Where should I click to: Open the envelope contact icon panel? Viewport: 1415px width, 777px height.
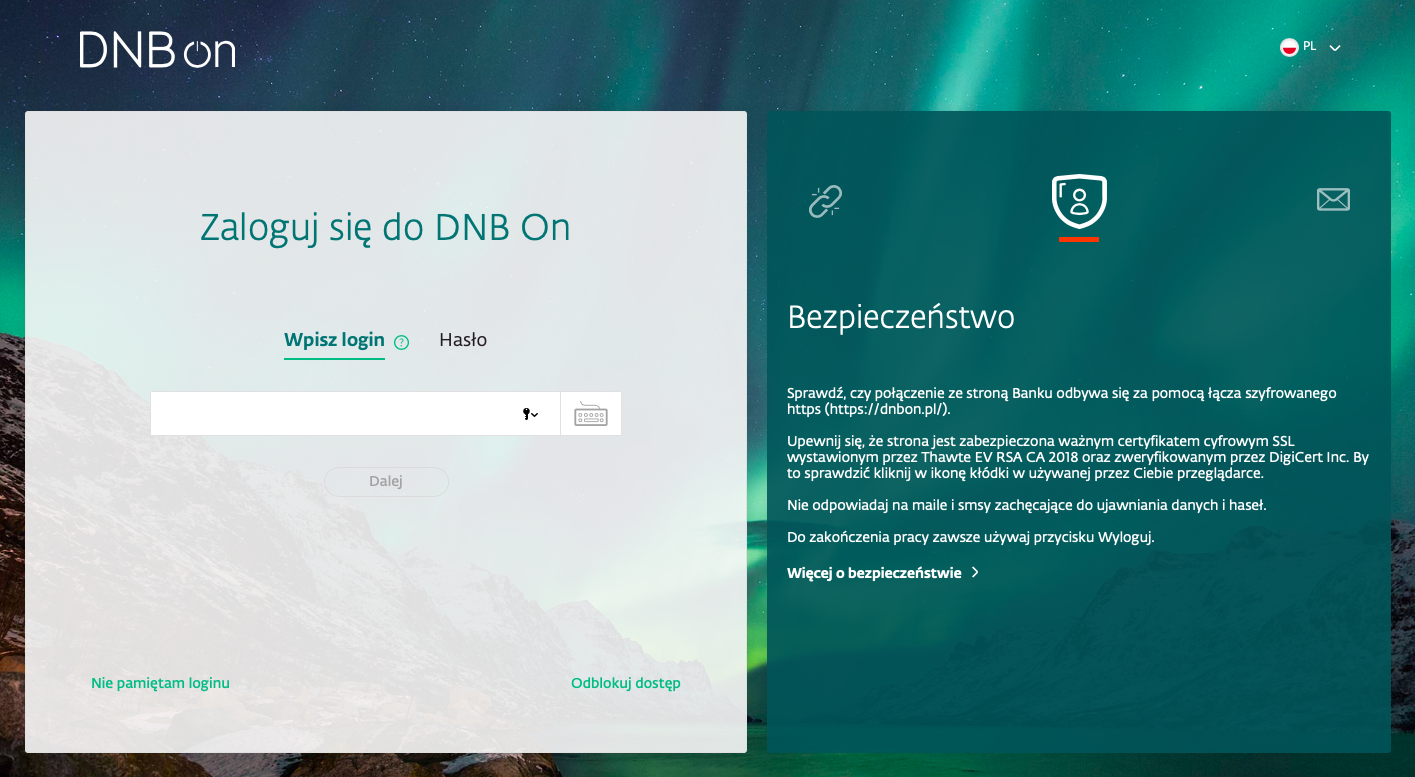pos(1333,200)
